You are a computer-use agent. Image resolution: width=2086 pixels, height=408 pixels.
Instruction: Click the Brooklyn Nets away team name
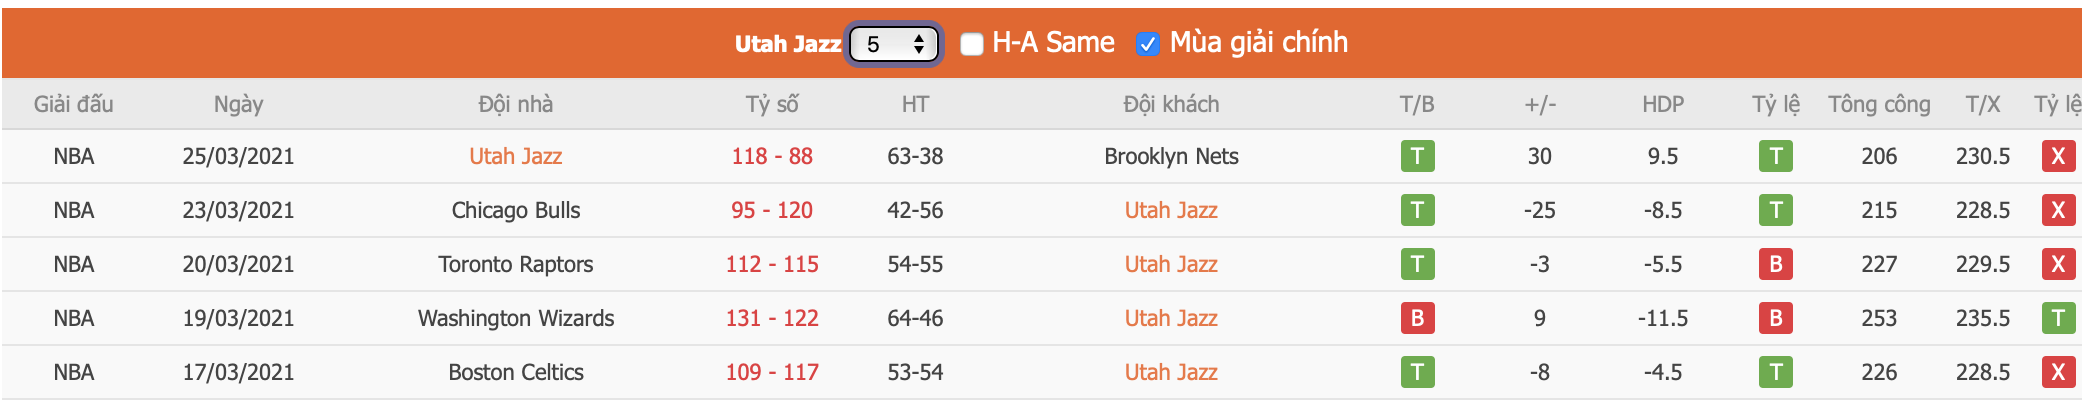tap(1171, 156)
